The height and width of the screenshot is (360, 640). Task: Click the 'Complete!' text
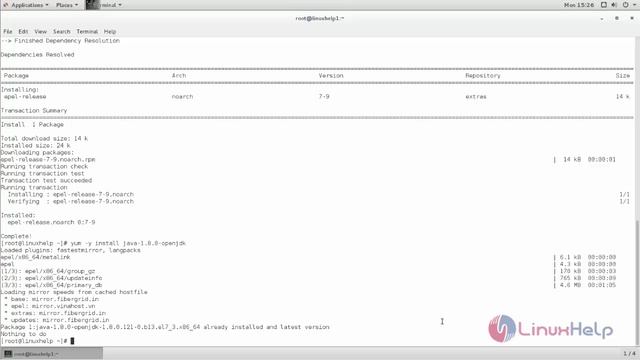pos(16,236)
